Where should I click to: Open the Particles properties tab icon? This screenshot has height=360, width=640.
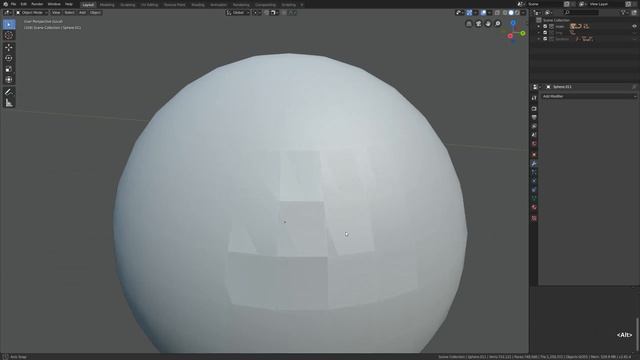point(534,172)
